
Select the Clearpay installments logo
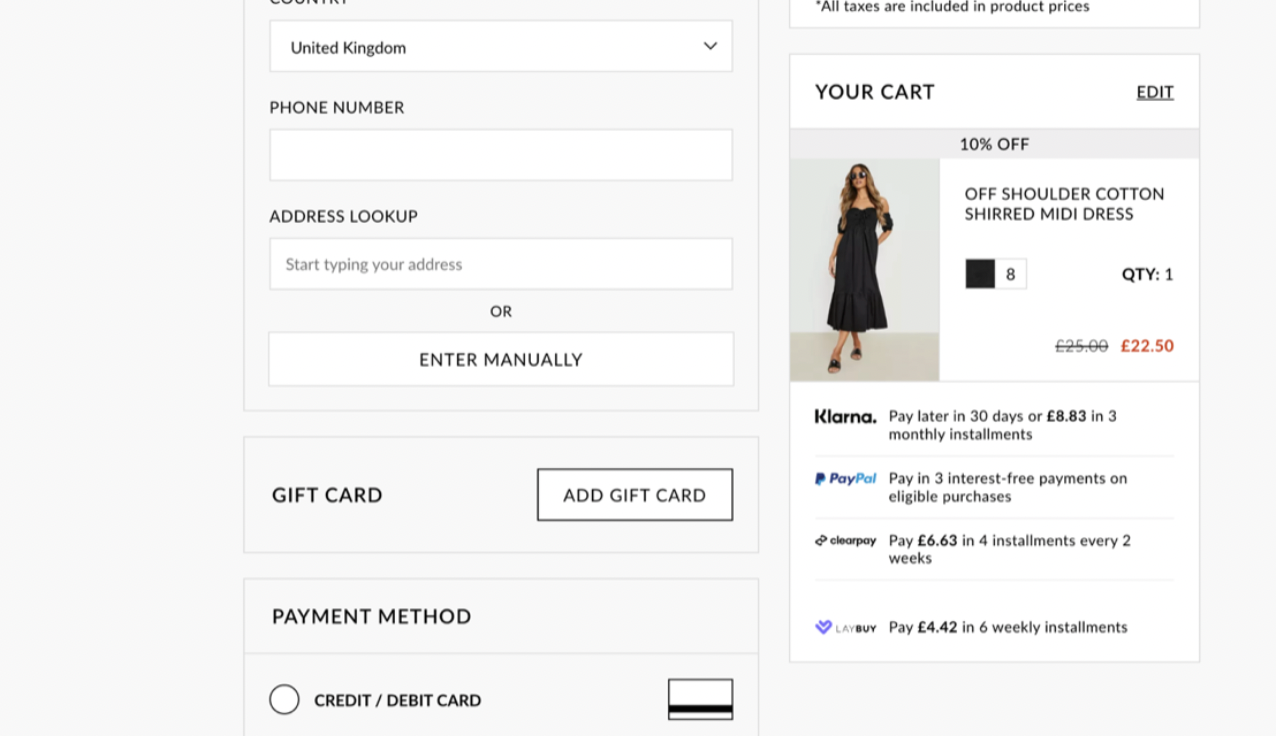click(845, 540)
